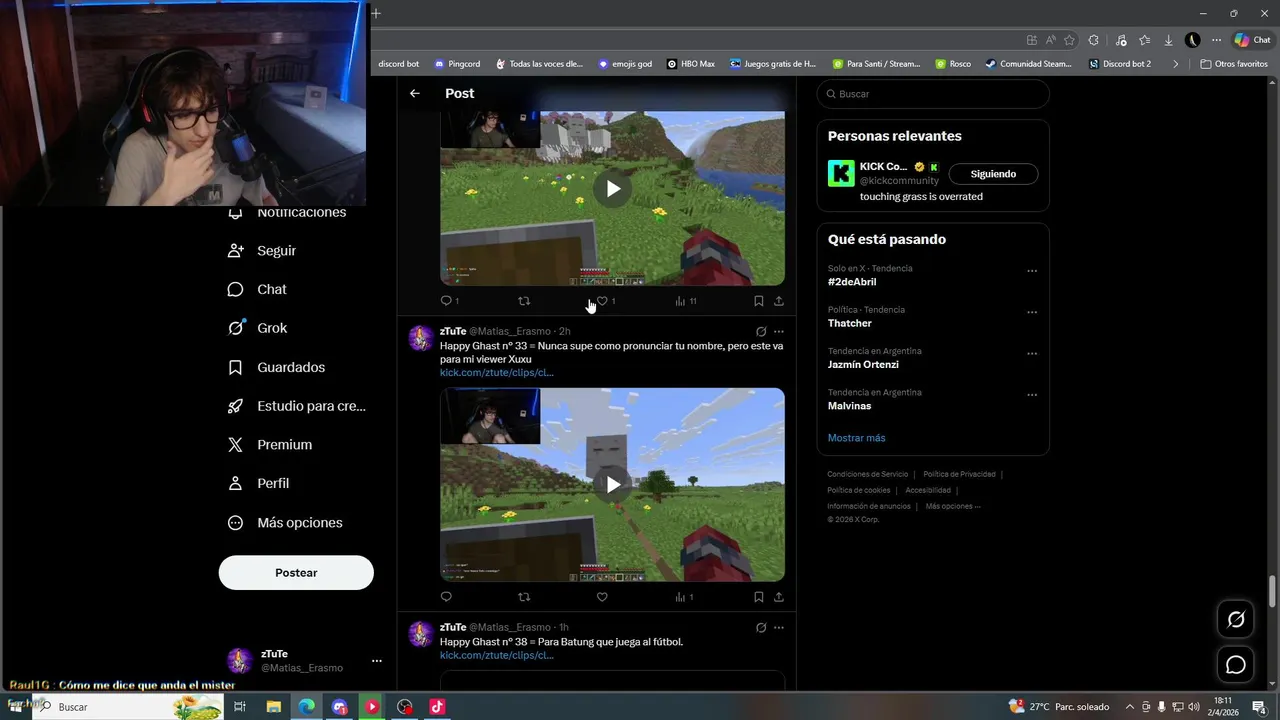Open Guardados bookmark menu item

pos(277,367)
